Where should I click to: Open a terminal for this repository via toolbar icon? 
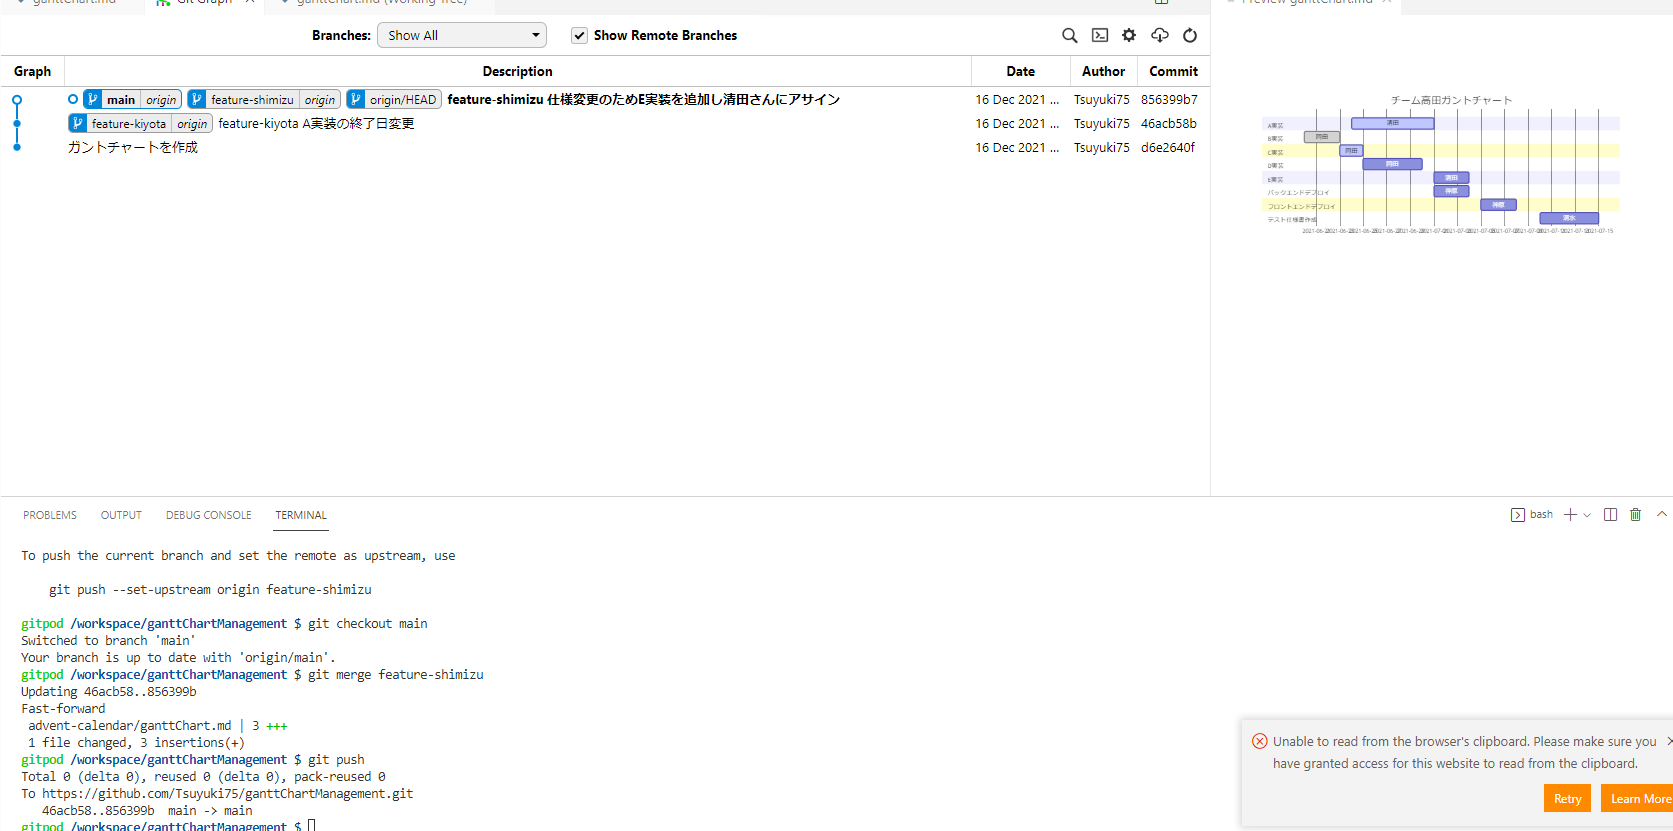[1099, 35]
